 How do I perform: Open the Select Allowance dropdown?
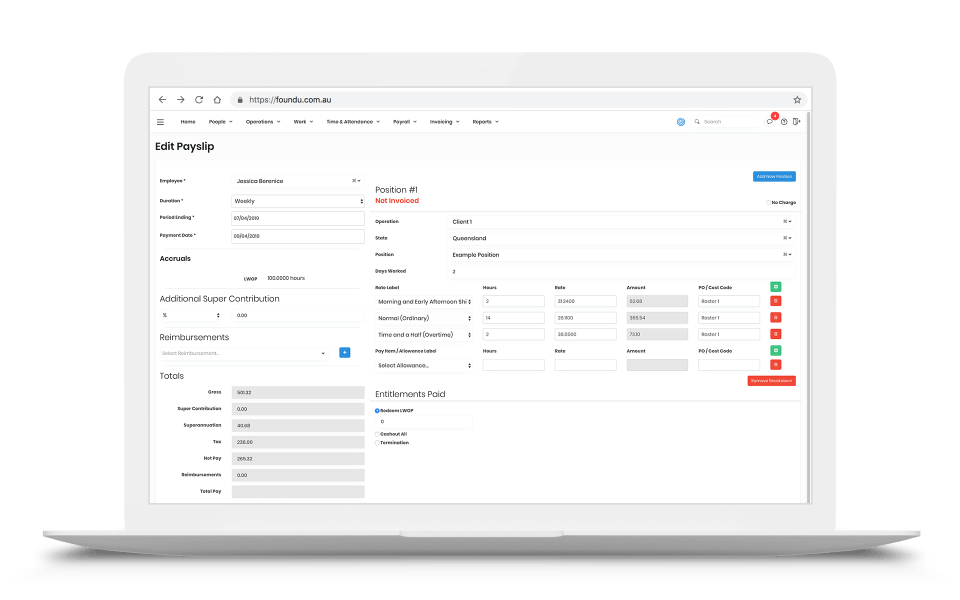pyautogui.click(x=424, y=366)
